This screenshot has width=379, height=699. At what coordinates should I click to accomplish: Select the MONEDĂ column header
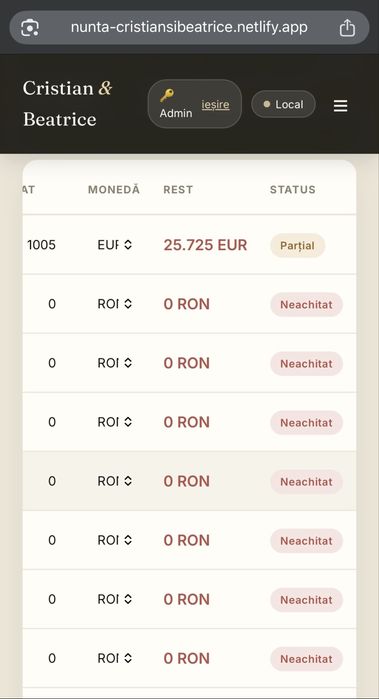tap(114, 189)
